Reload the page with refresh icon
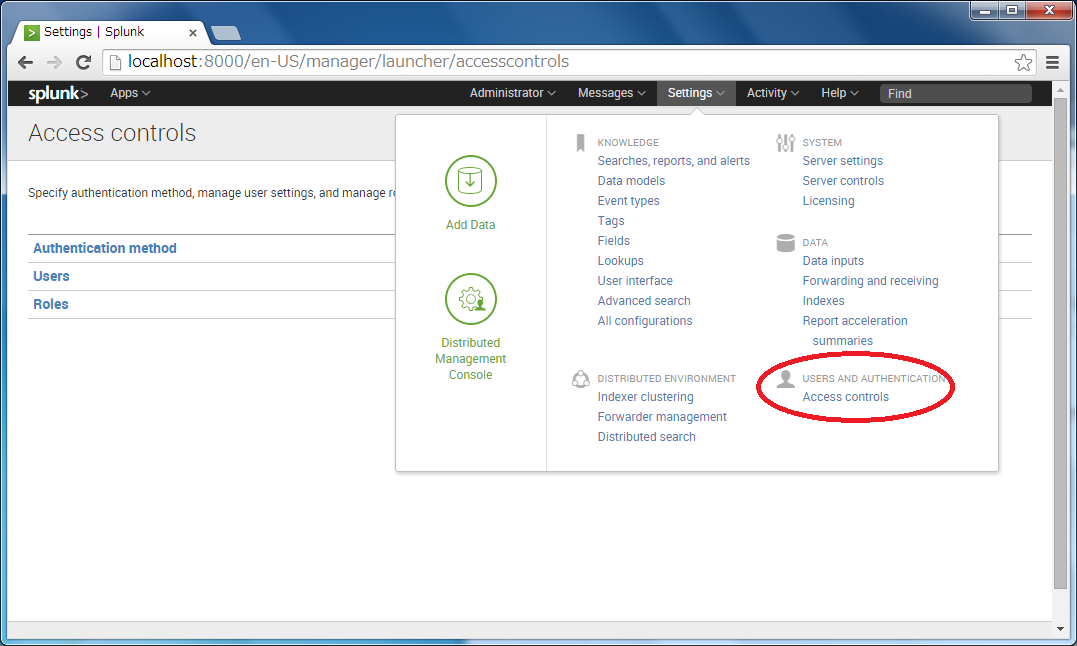 (83, 62)
